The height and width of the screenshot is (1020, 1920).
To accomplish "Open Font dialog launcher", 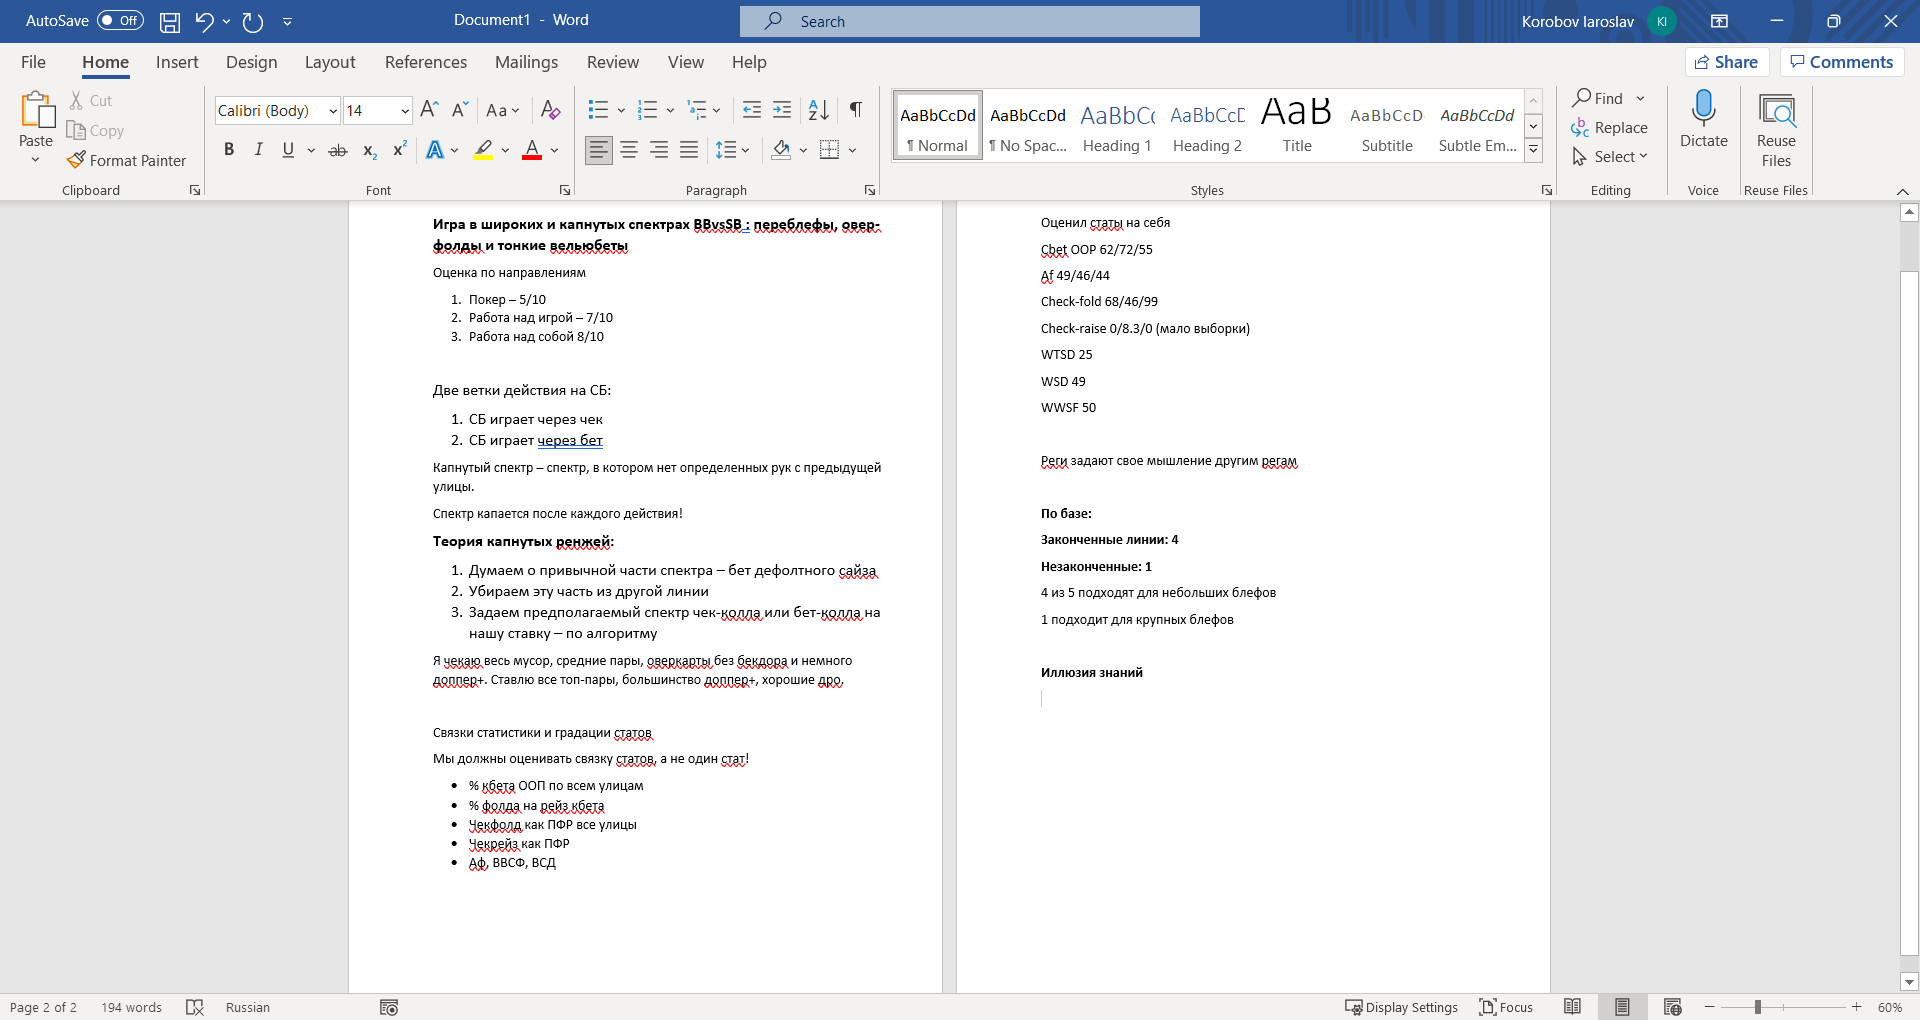I will tap(565, 190).
